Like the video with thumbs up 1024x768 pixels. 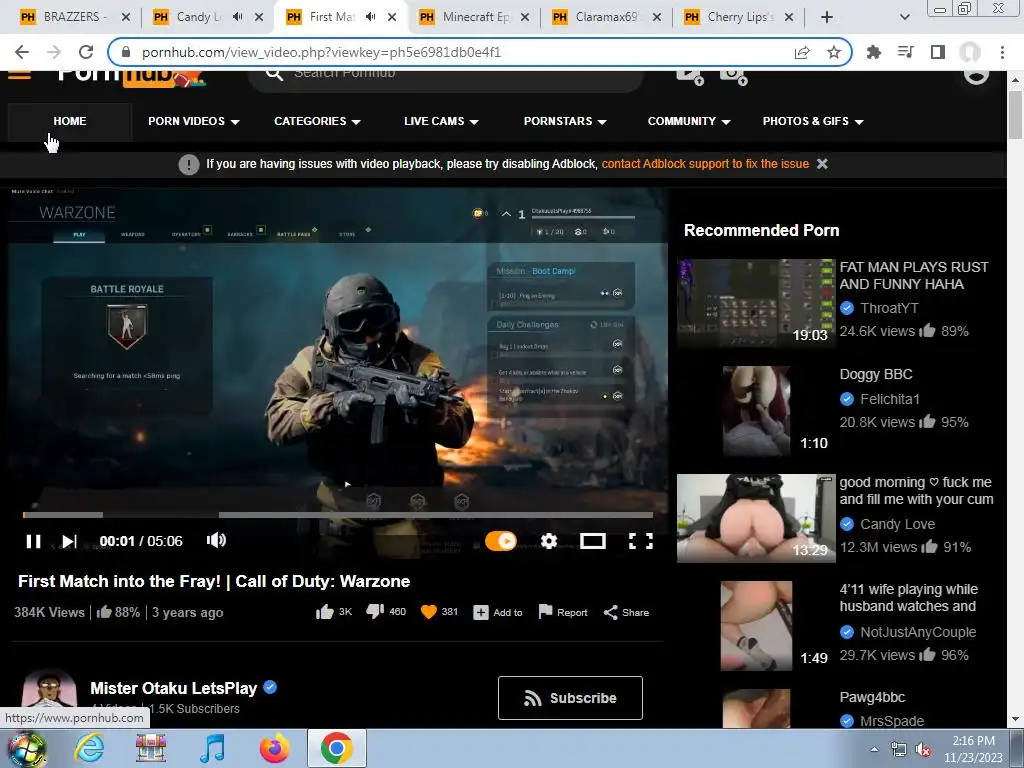(x=334, y=612)
